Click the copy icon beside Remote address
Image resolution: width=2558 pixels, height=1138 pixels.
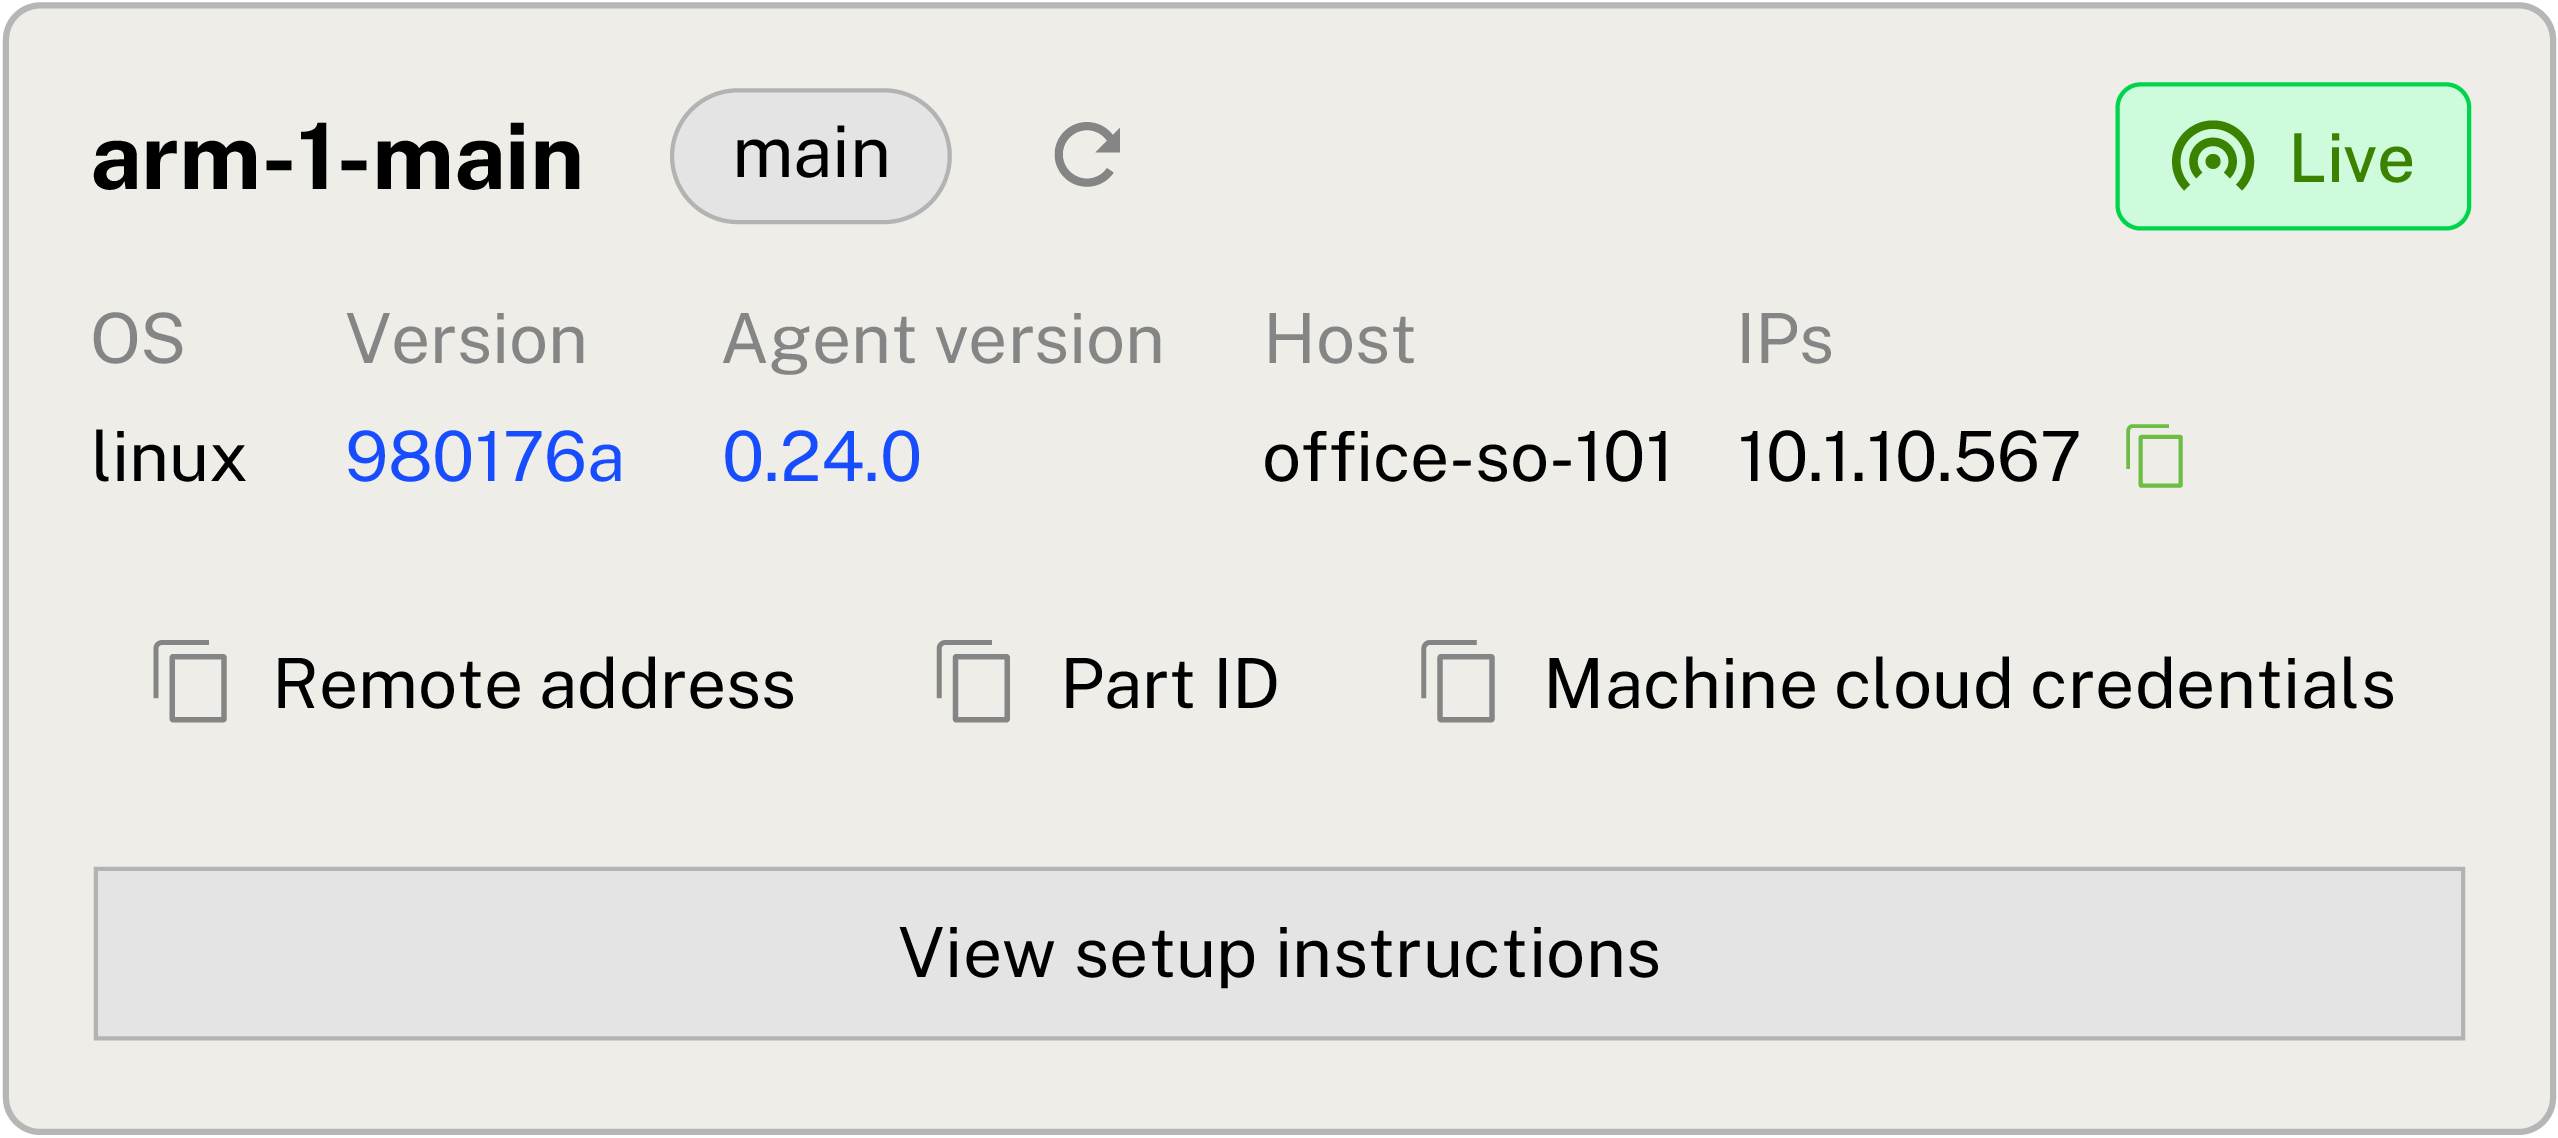point(191,682)
